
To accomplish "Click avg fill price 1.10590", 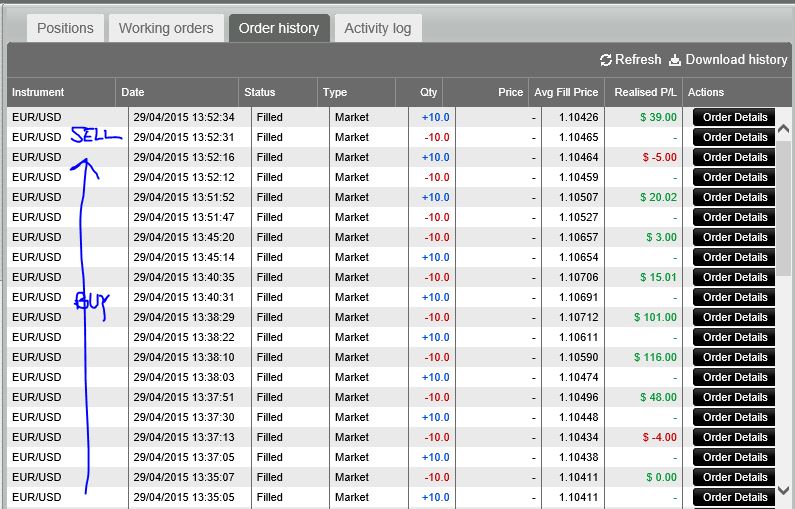I will pos(579,357).
